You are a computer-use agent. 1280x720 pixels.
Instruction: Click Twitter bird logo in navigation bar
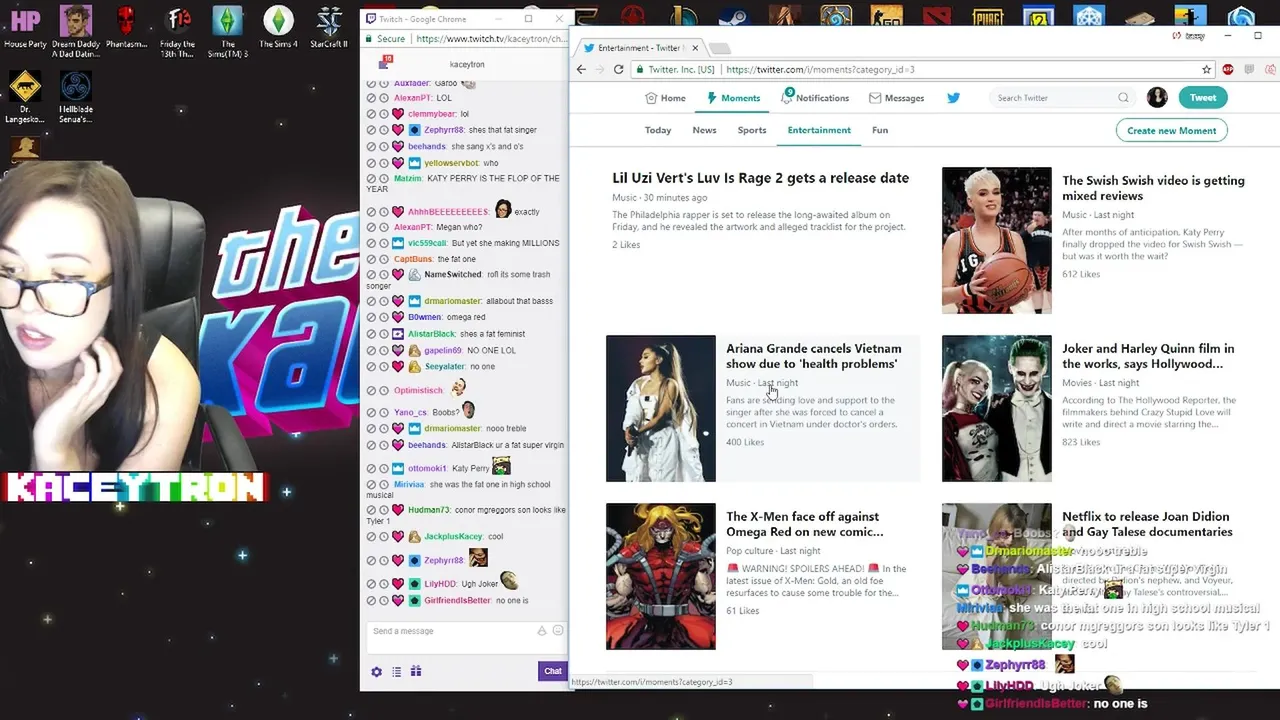pyautogui.click(x=953, y=98)
